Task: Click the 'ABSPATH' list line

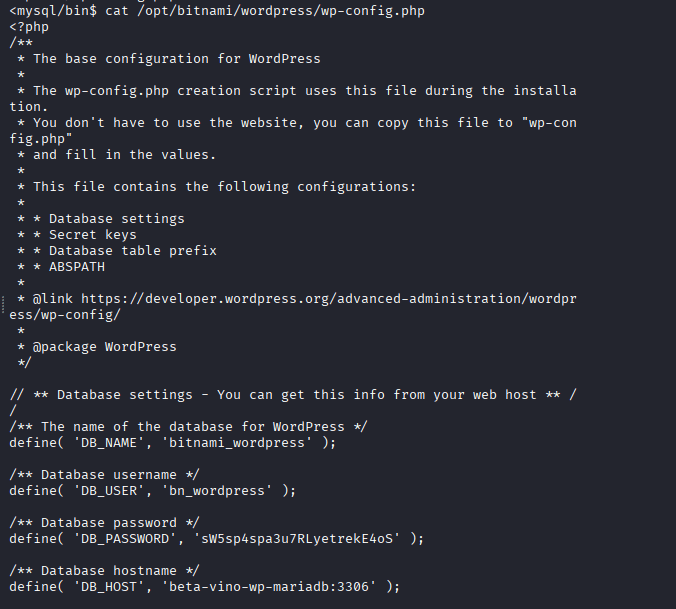Action: pos(76,266)
